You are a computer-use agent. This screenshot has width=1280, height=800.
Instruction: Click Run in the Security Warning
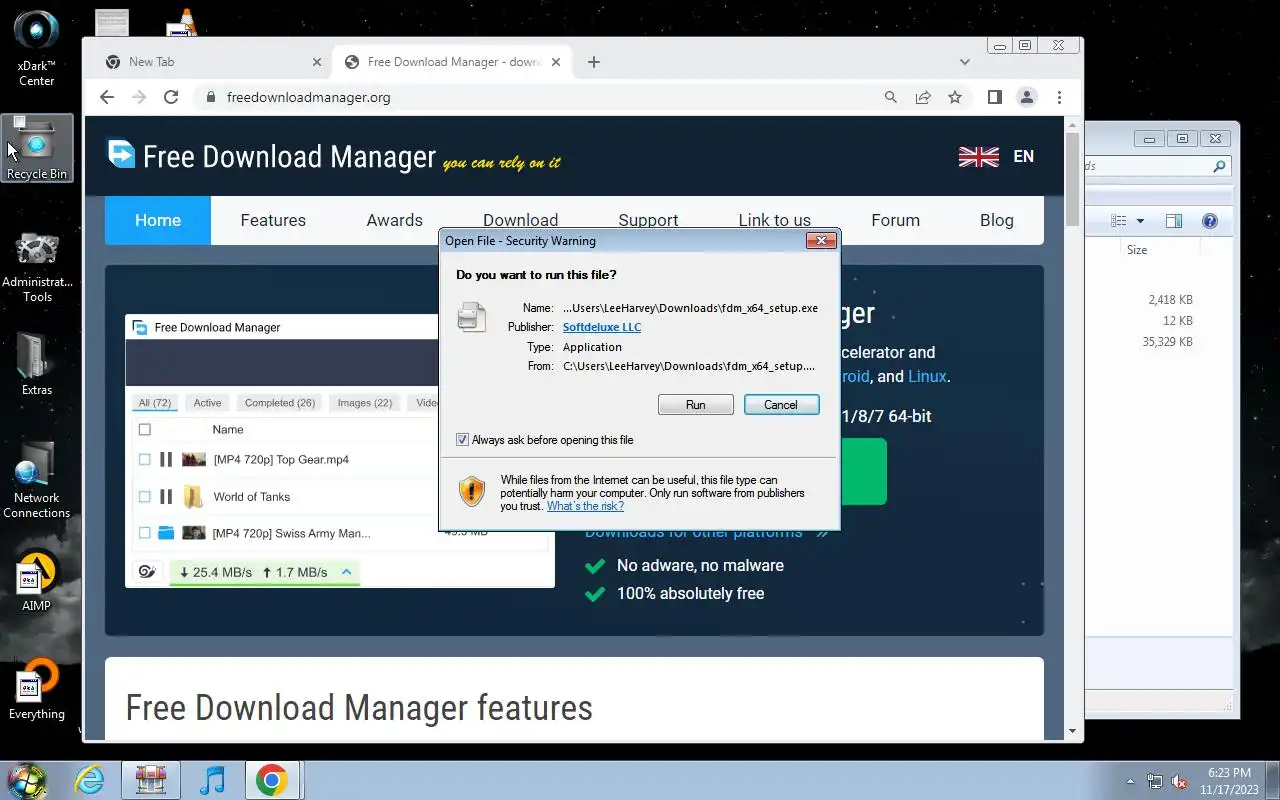pyautogui.click(x=696, y=405)
